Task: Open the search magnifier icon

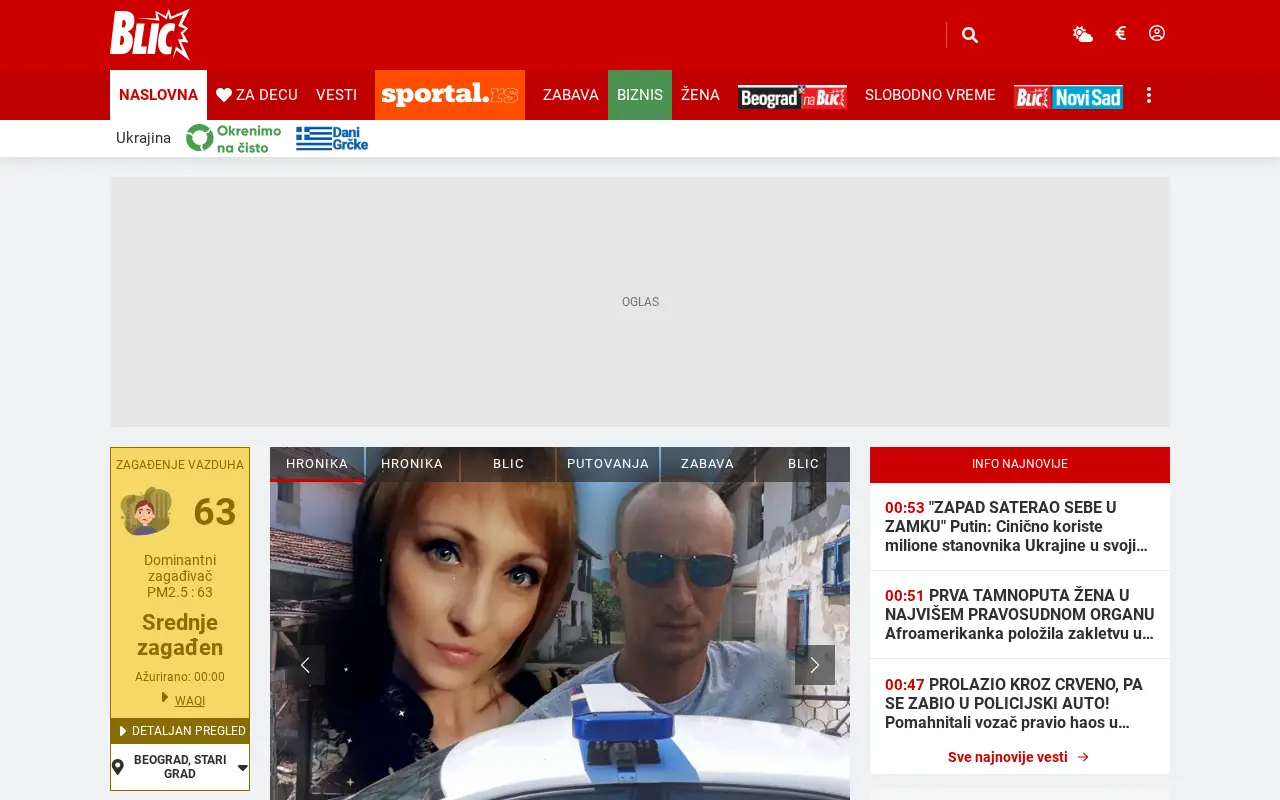Action: point(969,35)
